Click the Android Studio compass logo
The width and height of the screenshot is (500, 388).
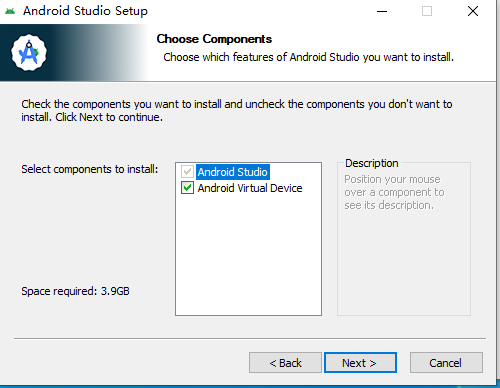pyautogui.click(x=29, y=53)
